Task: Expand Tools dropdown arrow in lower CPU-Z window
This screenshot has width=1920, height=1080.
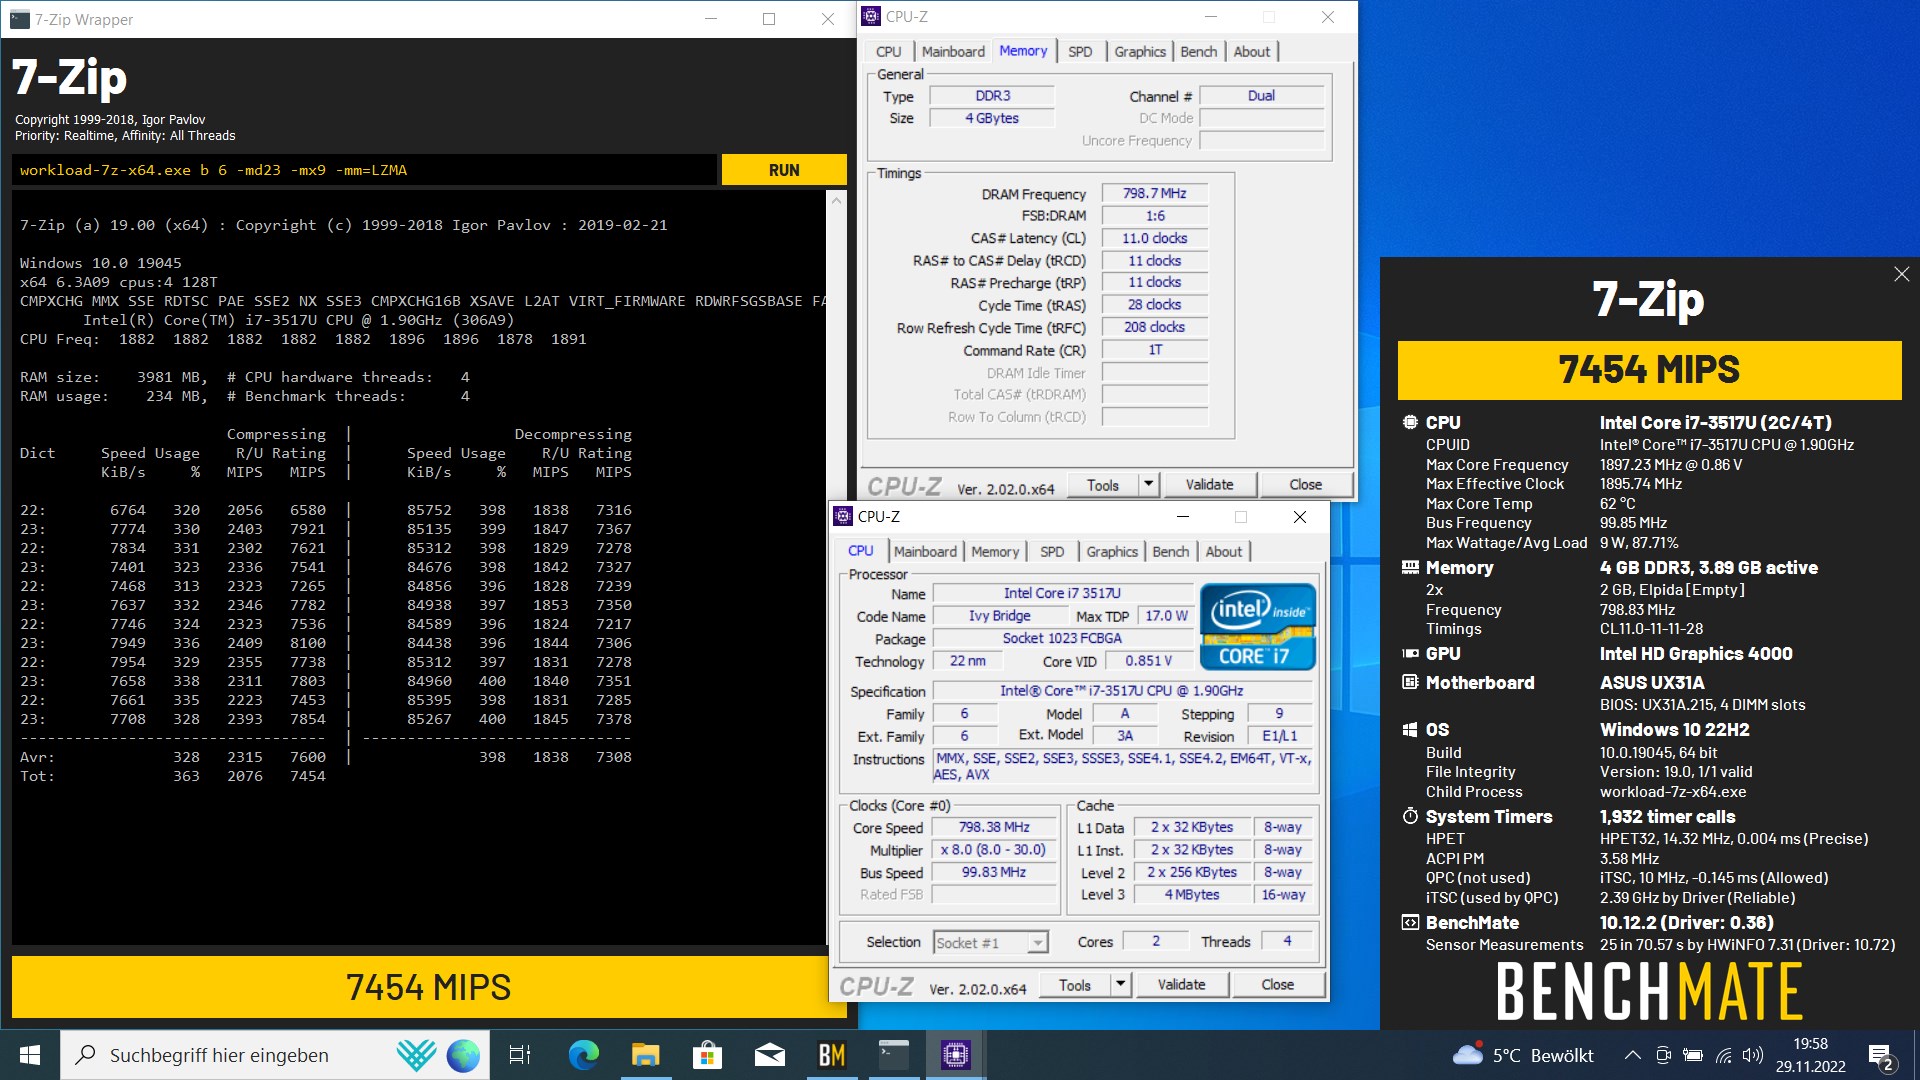Action: [x=1121, y=985]
